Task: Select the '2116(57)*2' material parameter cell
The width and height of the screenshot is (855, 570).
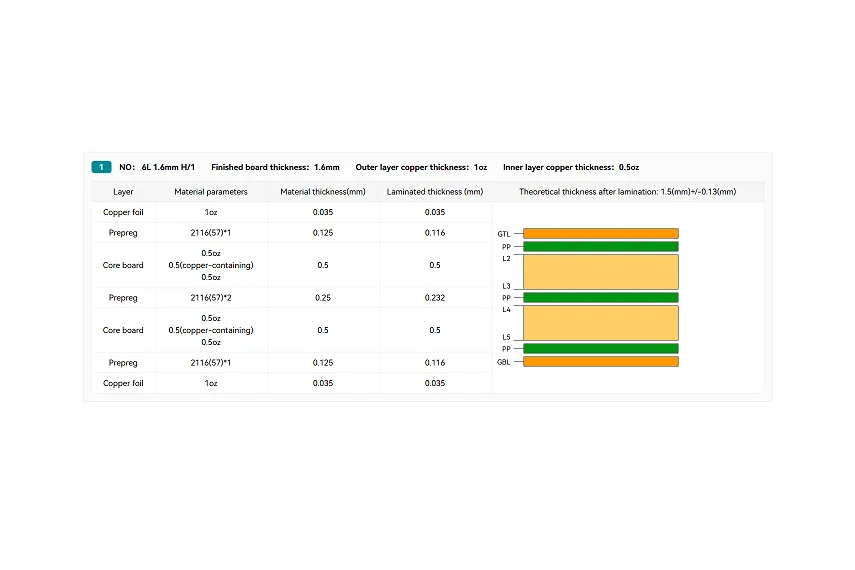Action: 211,298
